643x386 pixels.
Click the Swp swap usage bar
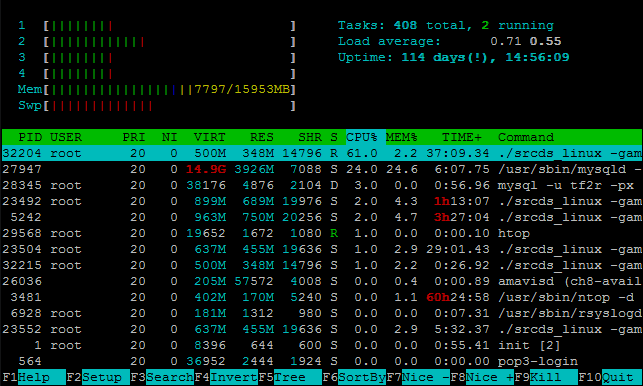(x=157, y=106)
